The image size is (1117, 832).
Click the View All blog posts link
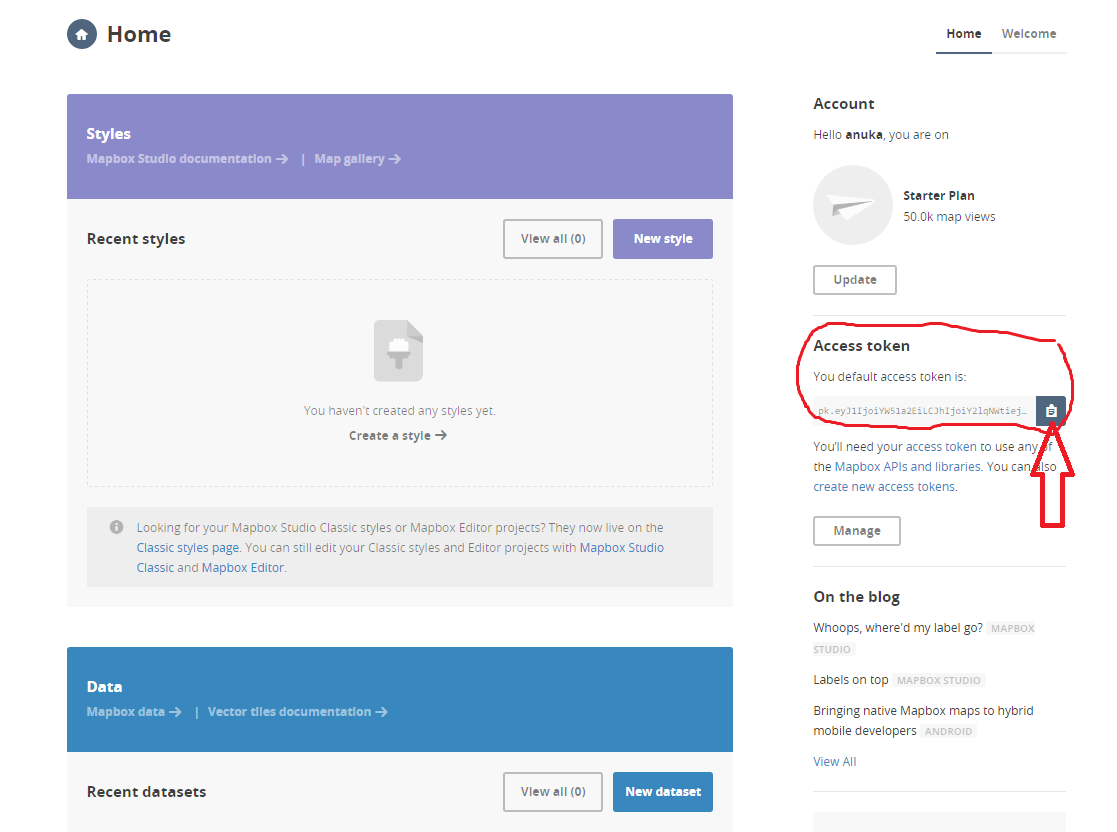pyautogui.click(x=834, y=762)
